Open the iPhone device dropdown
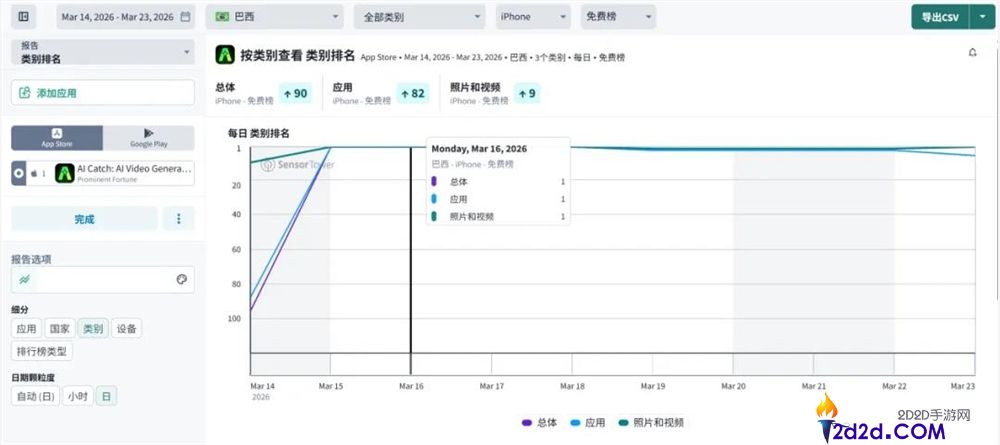 tap(533, 17)
